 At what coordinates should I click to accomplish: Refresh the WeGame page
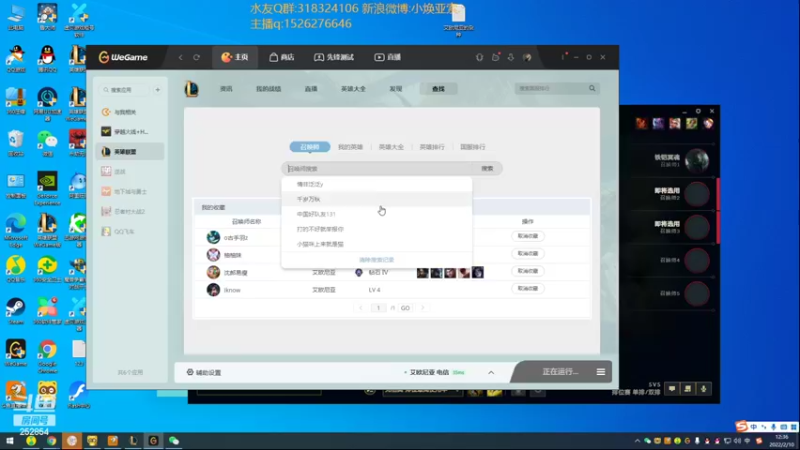[x=196, y=57]
